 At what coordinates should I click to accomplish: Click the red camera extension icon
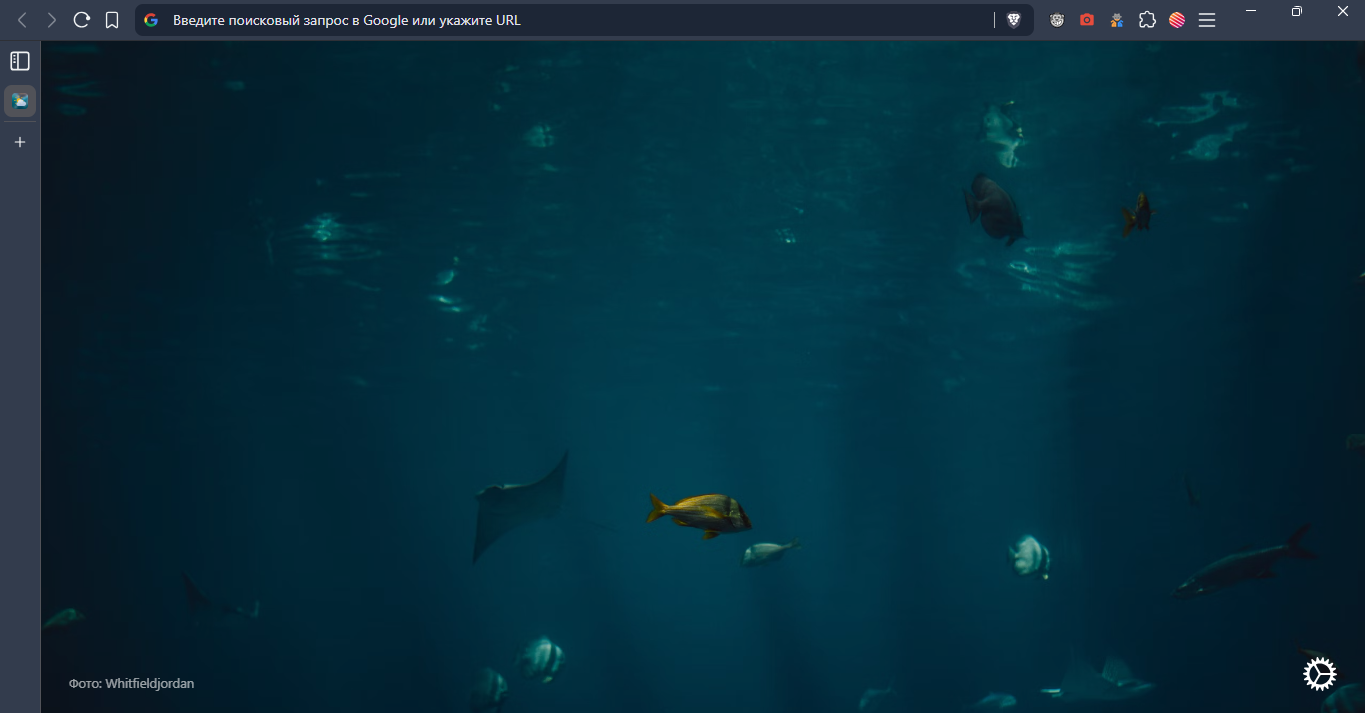[x=1087, y=20]
